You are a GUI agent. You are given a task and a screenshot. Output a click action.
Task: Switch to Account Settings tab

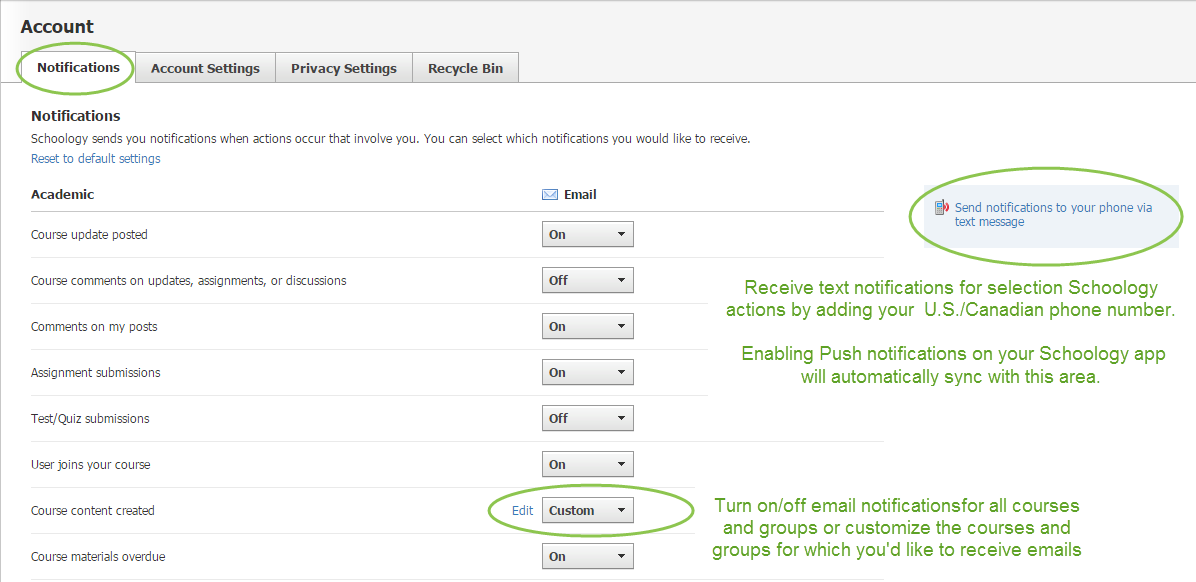(205, 68)
